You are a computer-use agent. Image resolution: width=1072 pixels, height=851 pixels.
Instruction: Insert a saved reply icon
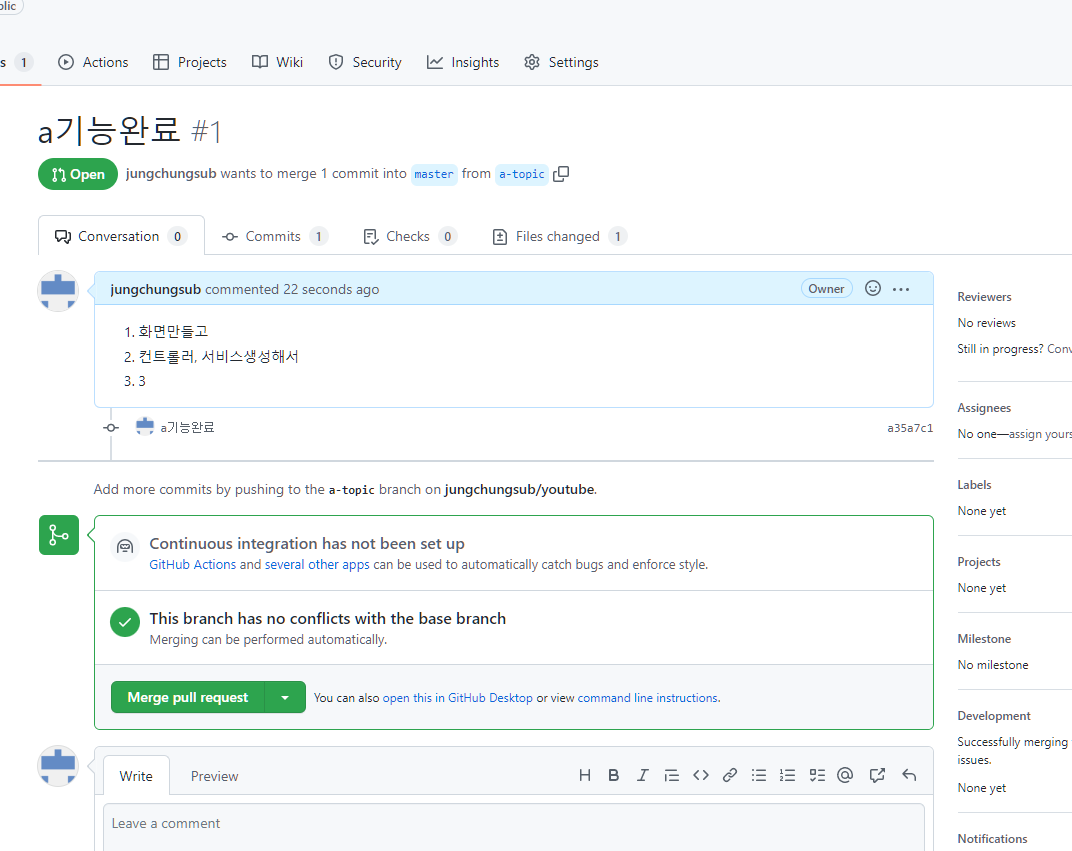[x=909, y=775]
